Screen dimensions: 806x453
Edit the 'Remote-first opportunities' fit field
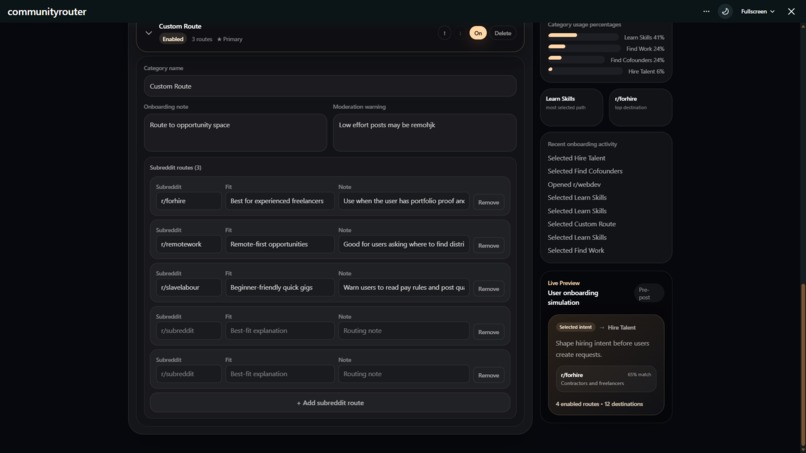point(280,244)
